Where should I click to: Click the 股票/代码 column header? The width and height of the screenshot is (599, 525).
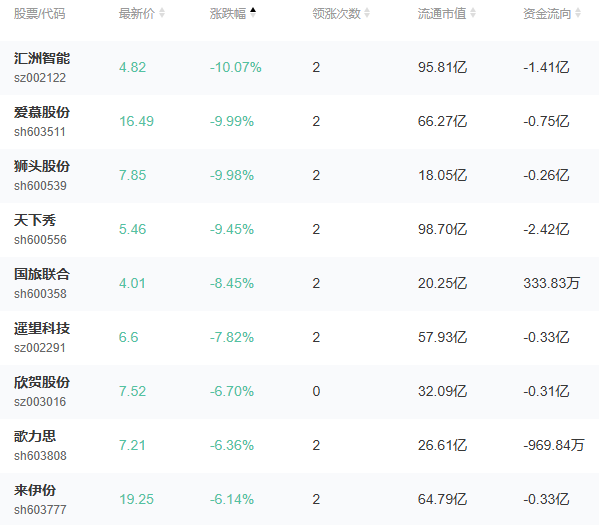click(x=40, y=14)
